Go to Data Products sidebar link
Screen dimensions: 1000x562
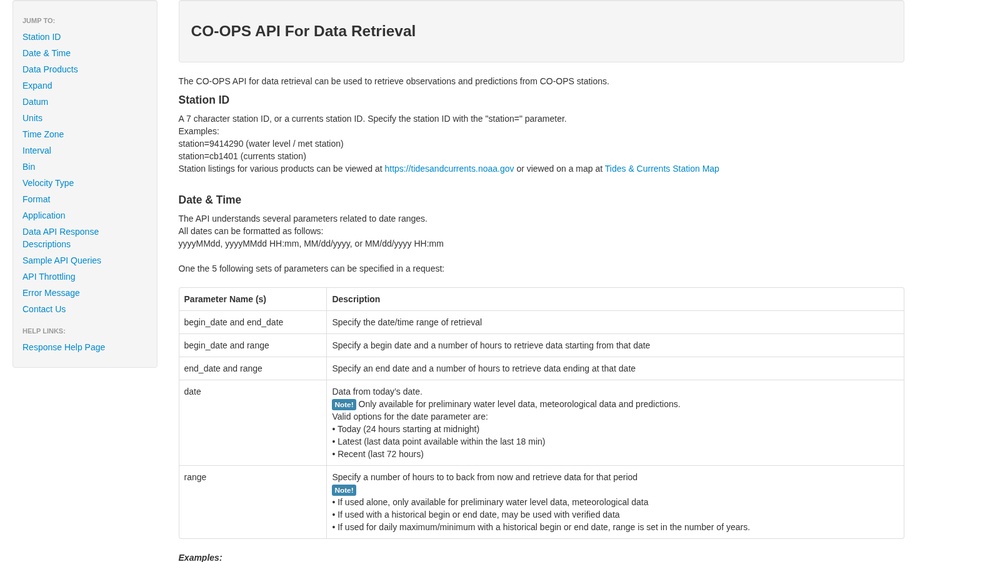click(50, 70)
